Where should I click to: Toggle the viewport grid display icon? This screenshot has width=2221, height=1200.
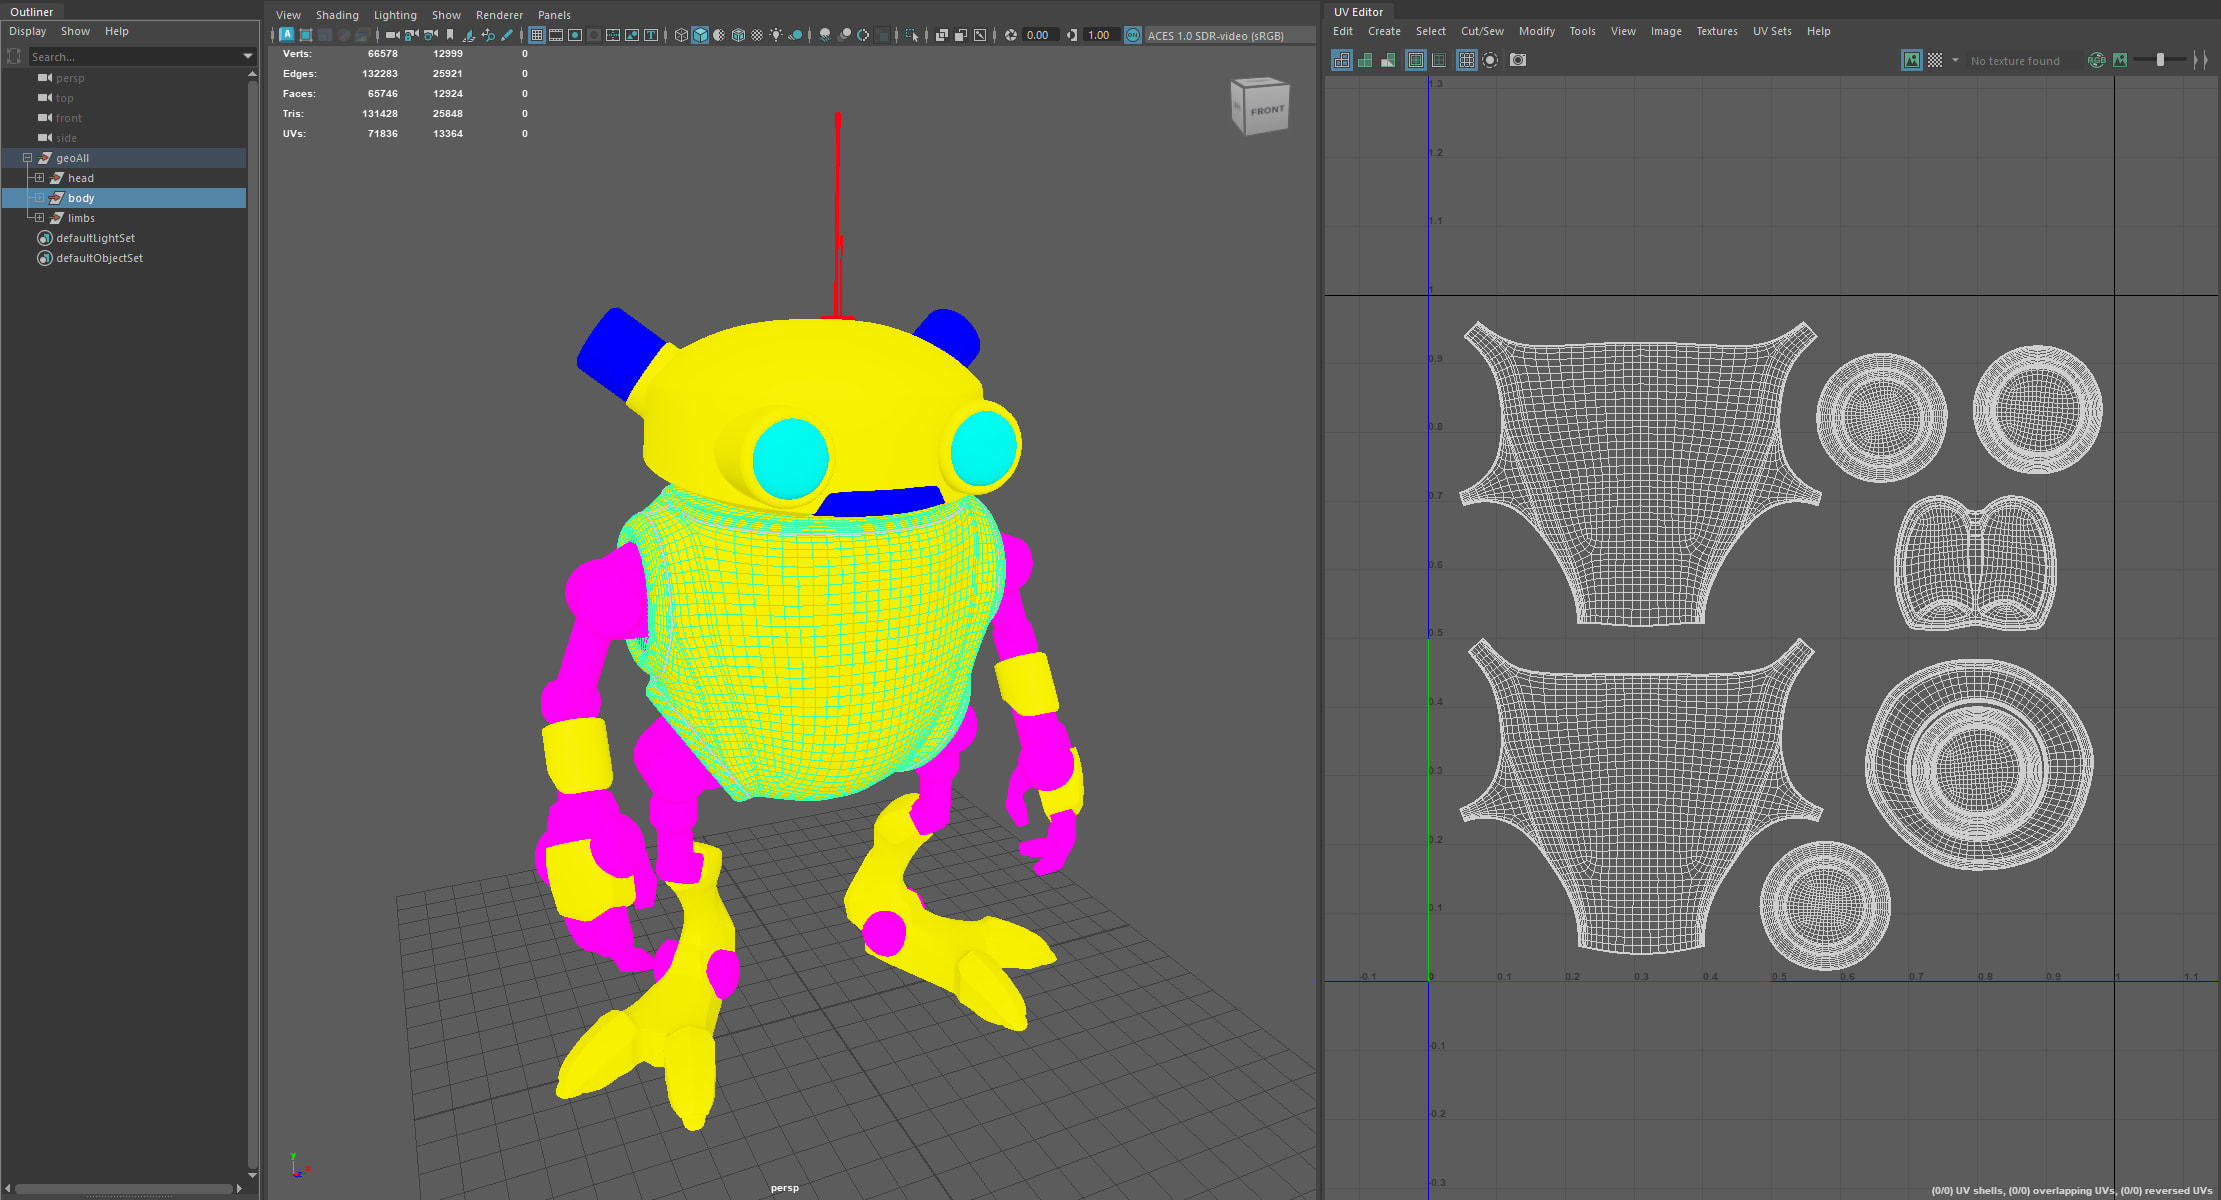click(537, 35)
